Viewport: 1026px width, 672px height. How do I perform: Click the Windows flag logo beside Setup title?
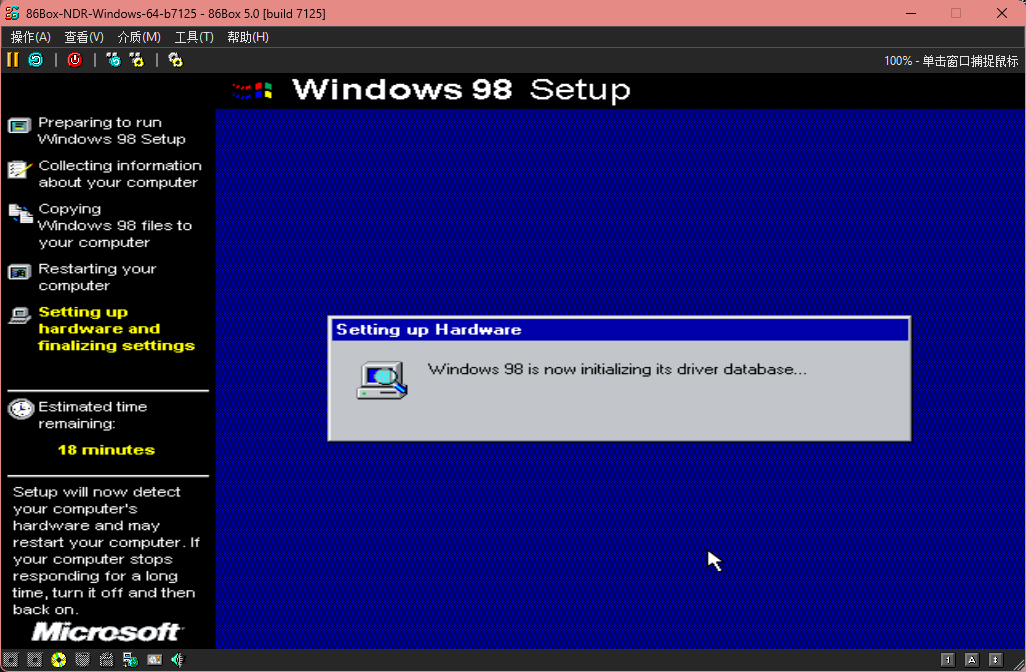pos(253,90)
